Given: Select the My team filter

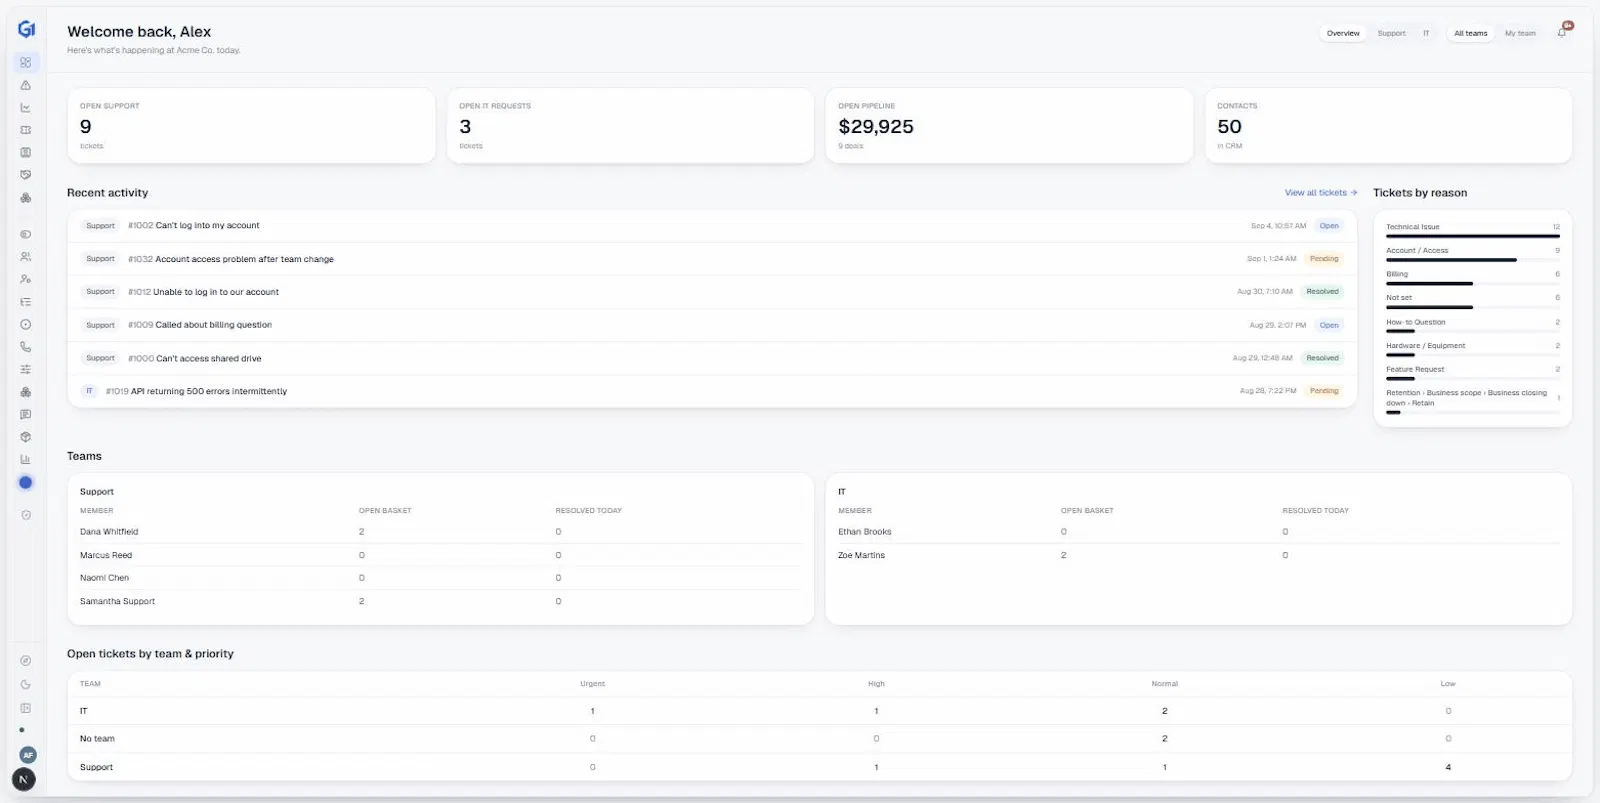Looking at the screenshot, I should (1520, 33).
